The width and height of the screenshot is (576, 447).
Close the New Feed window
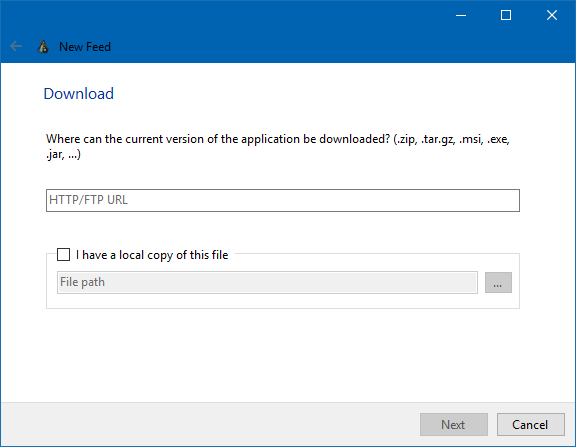pyautogui.click(x=552, y=15)
